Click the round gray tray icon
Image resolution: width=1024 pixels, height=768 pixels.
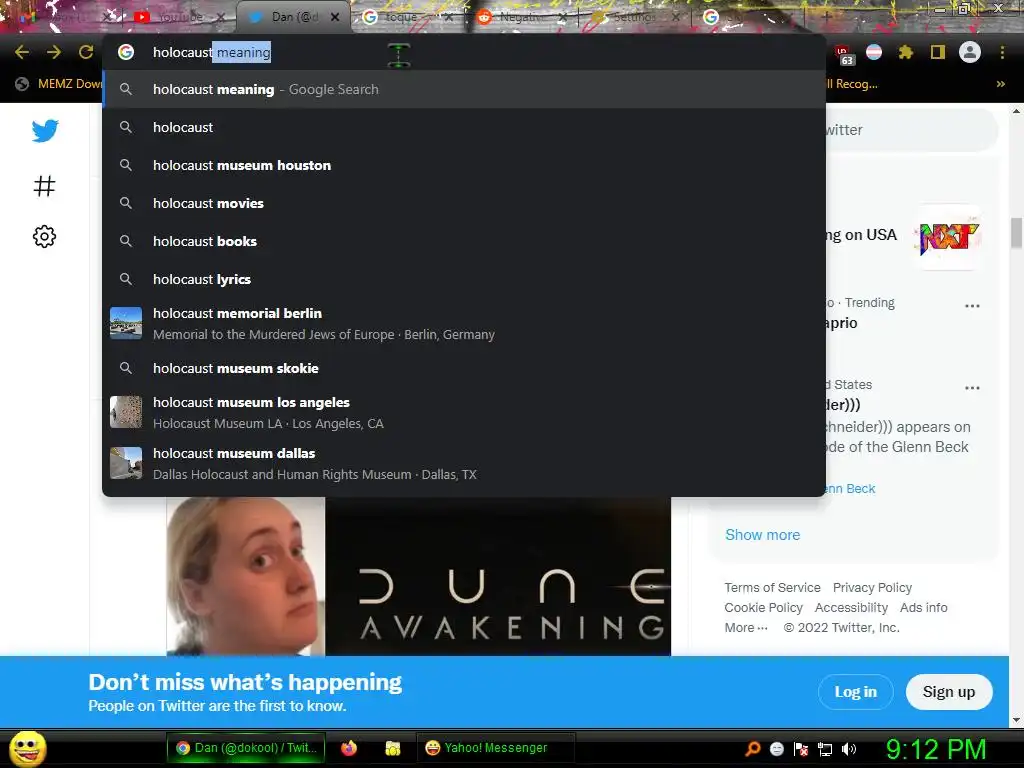click(776, 749)
